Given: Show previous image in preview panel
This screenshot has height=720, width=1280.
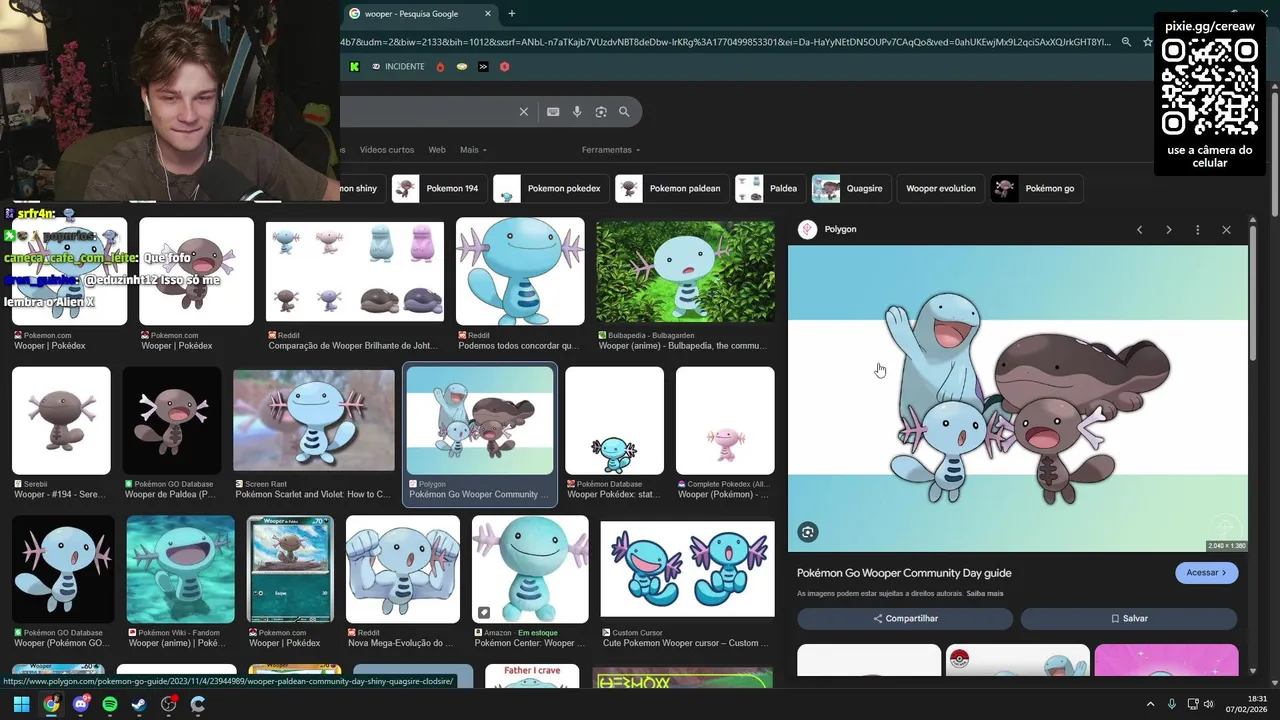Looking at the screenshot, I should (1139, 230).
